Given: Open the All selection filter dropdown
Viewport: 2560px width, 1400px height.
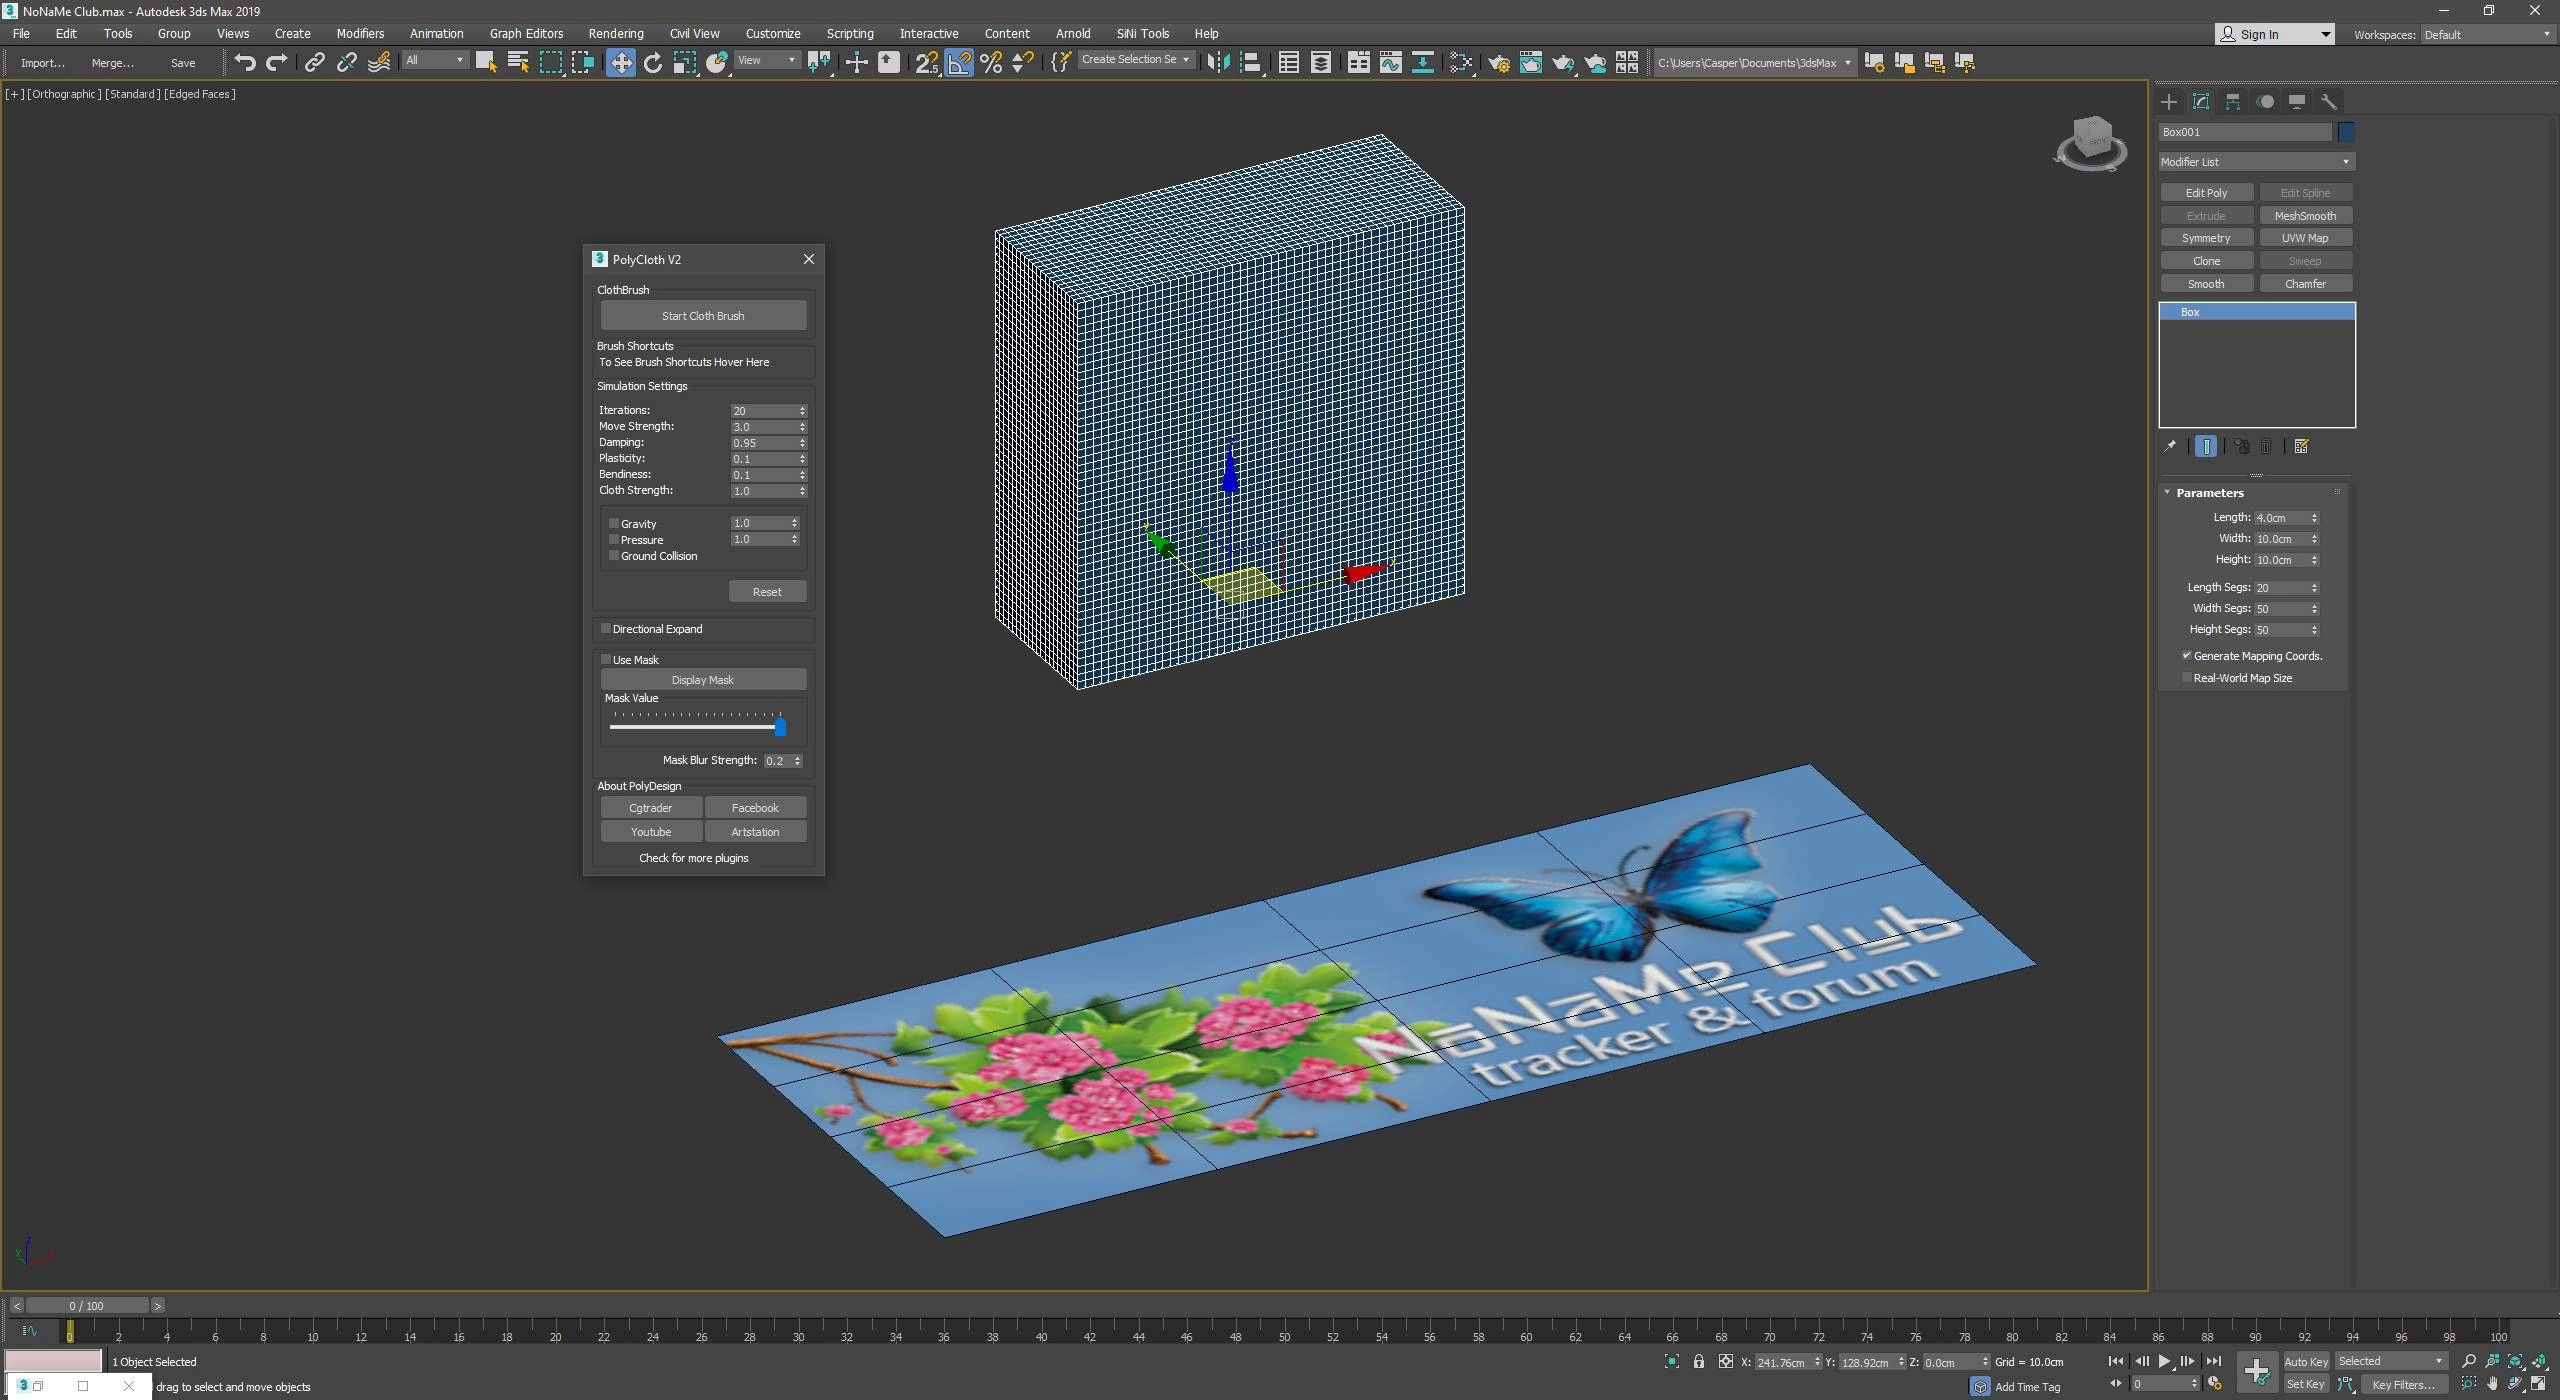Looking at the screenshot, I should (435, 61).
